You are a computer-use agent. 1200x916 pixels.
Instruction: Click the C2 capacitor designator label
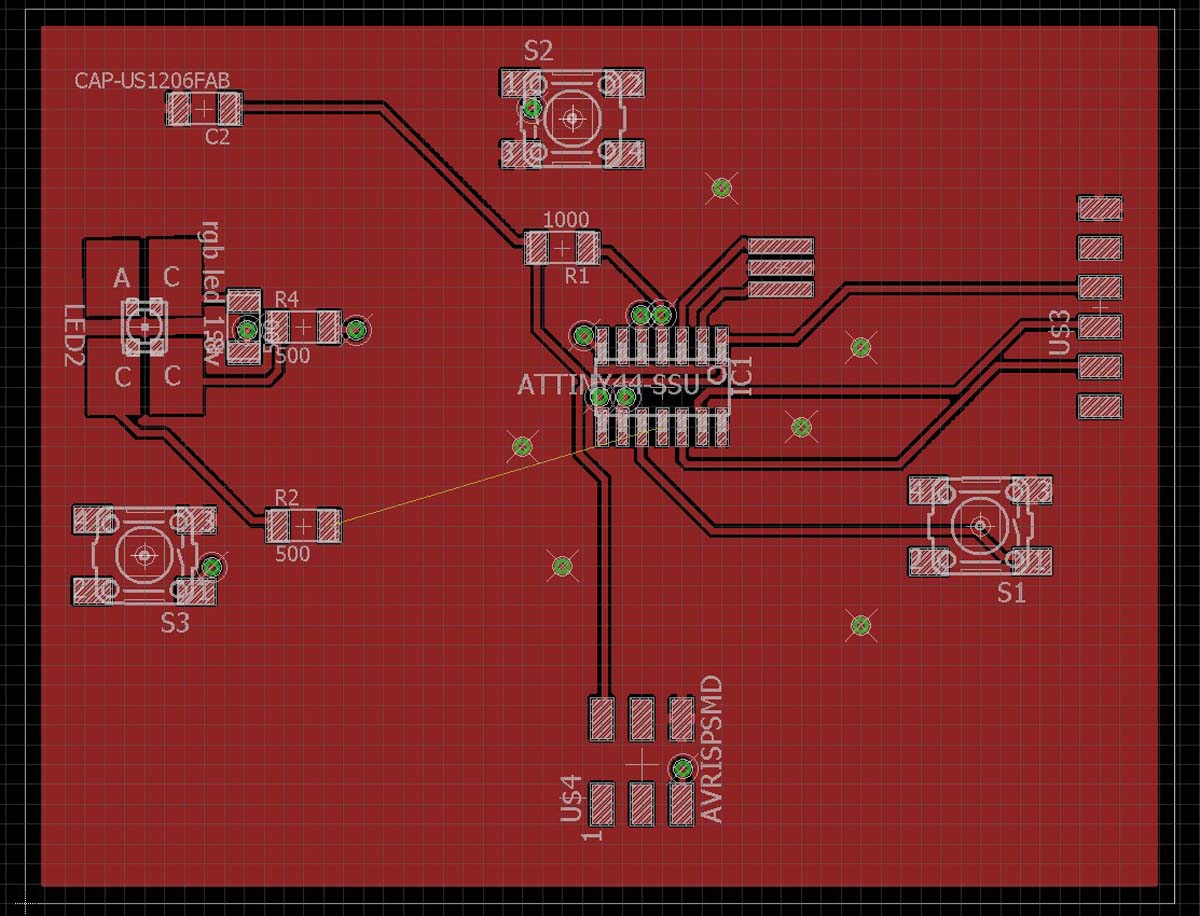[x=217, y=138]
